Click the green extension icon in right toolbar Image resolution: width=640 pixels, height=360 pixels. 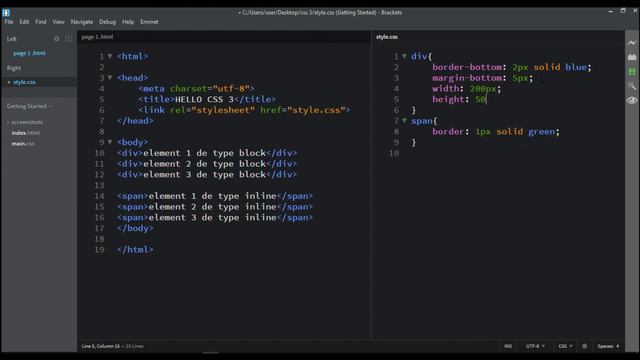point(632,72)
